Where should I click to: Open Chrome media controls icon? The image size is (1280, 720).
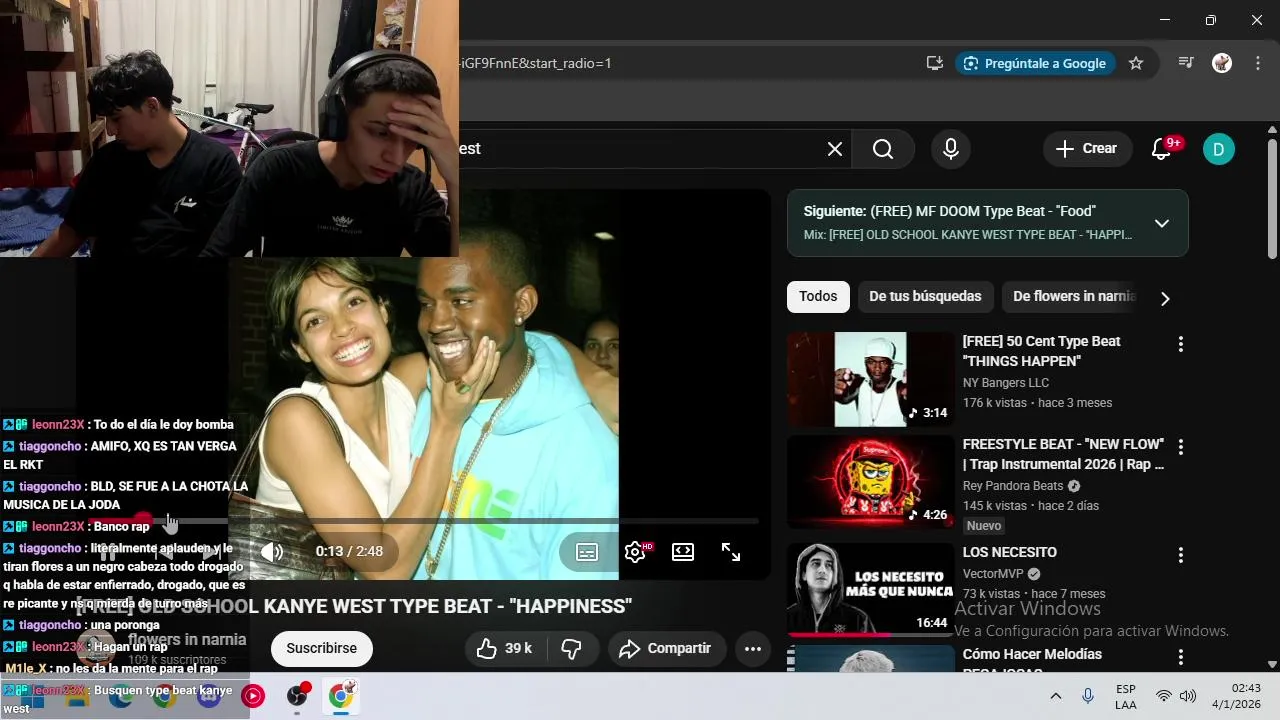click(x=1186, y=63)
